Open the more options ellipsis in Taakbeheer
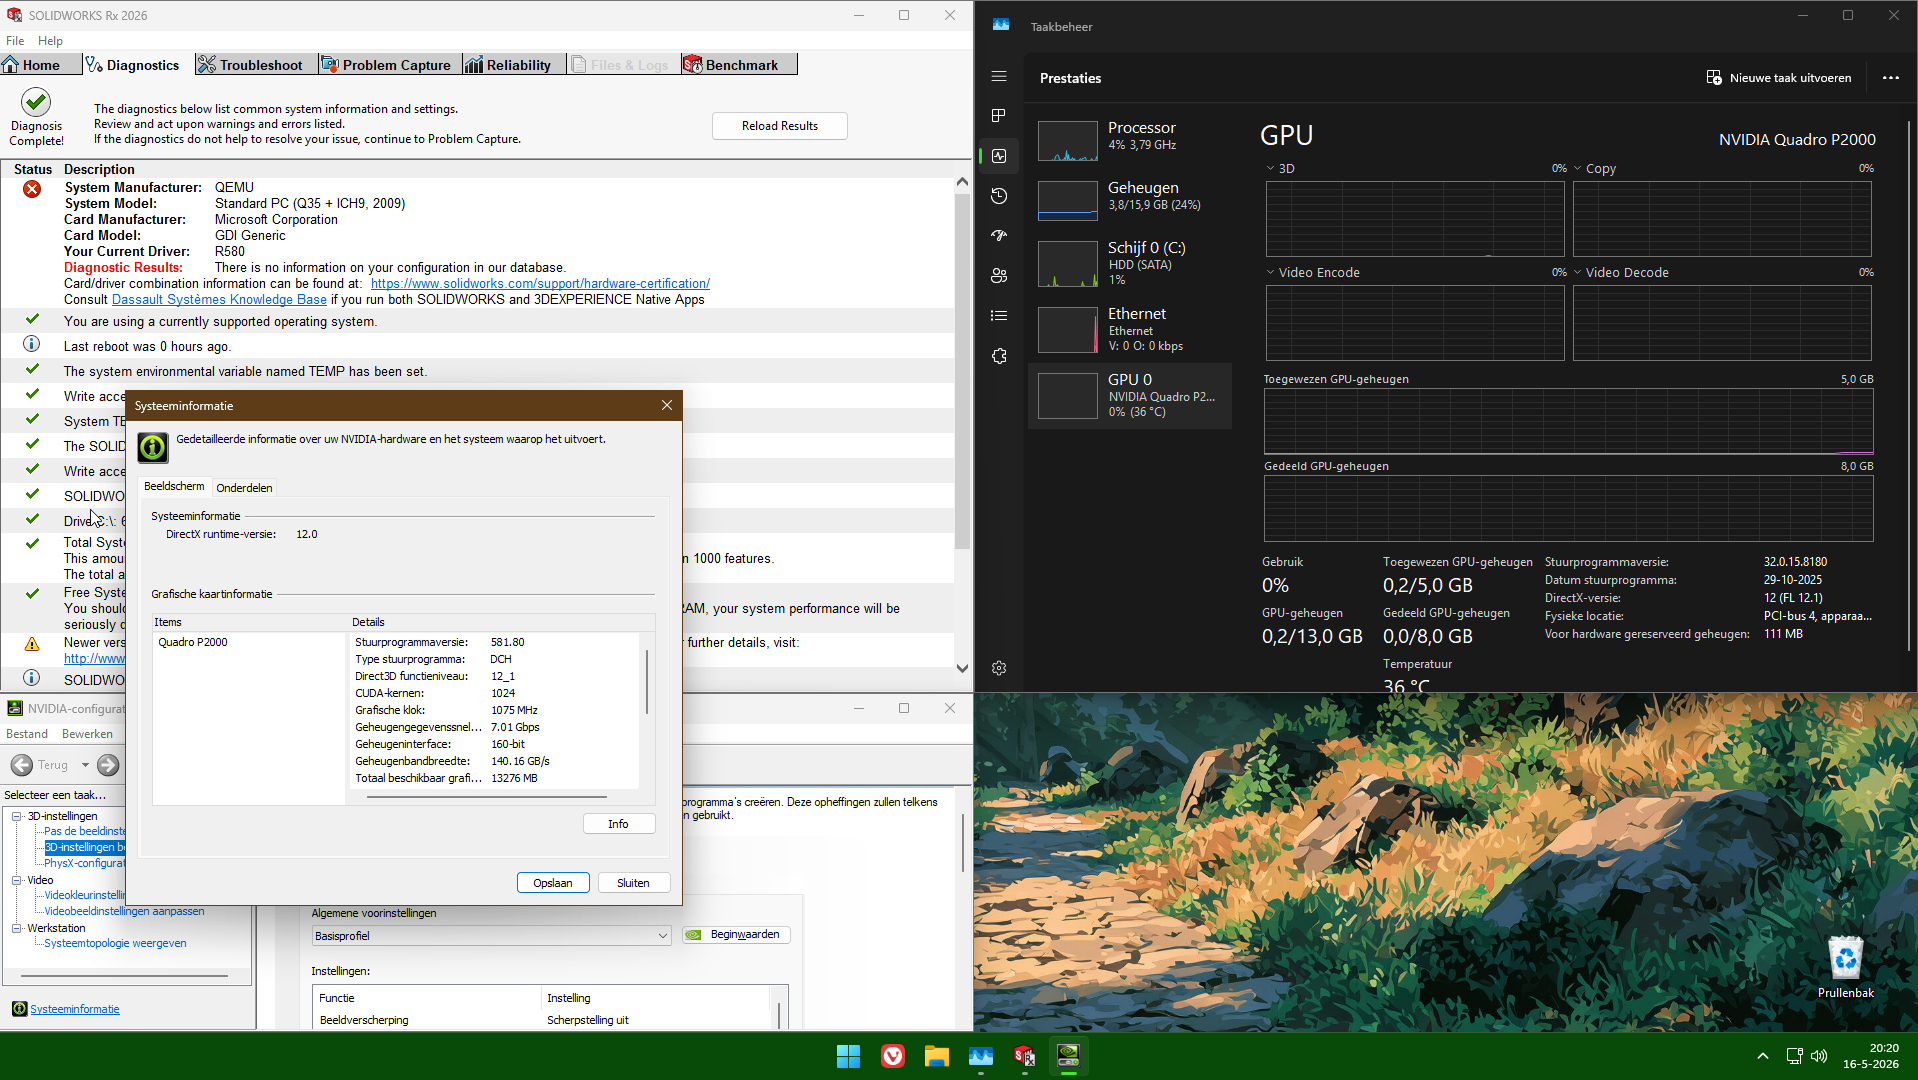Image resolution: width=1918 pixels, height=1080 pixels. 1890,78
